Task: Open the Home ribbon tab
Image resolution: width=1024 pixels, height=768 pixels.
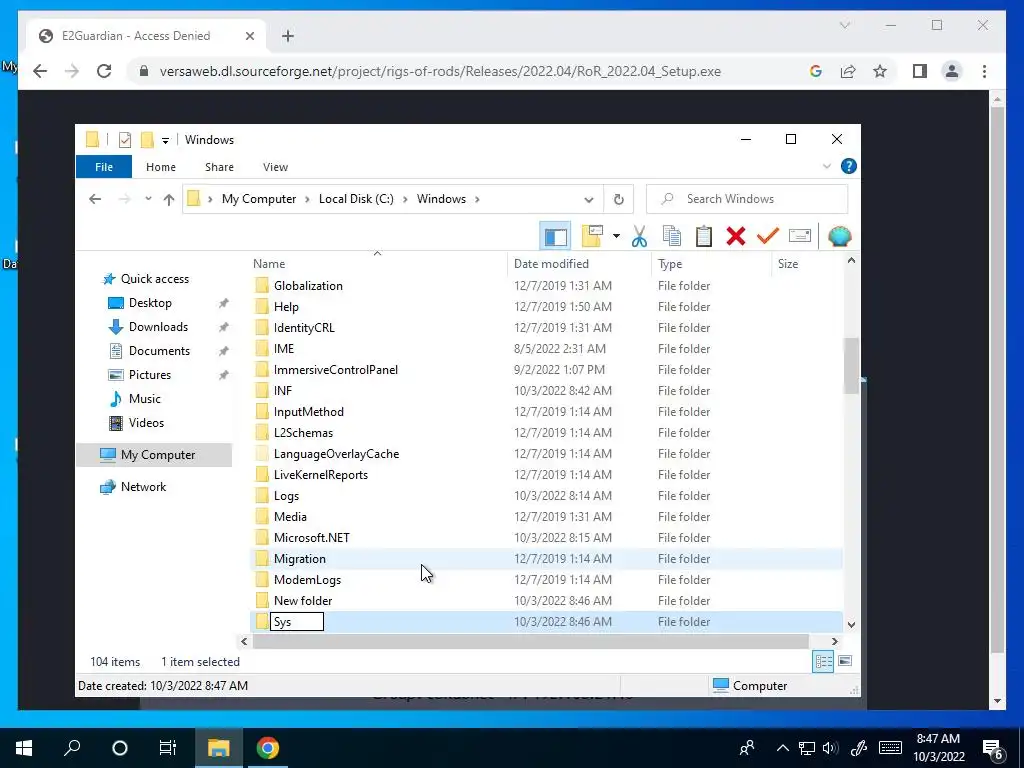Action: point(161,167)
